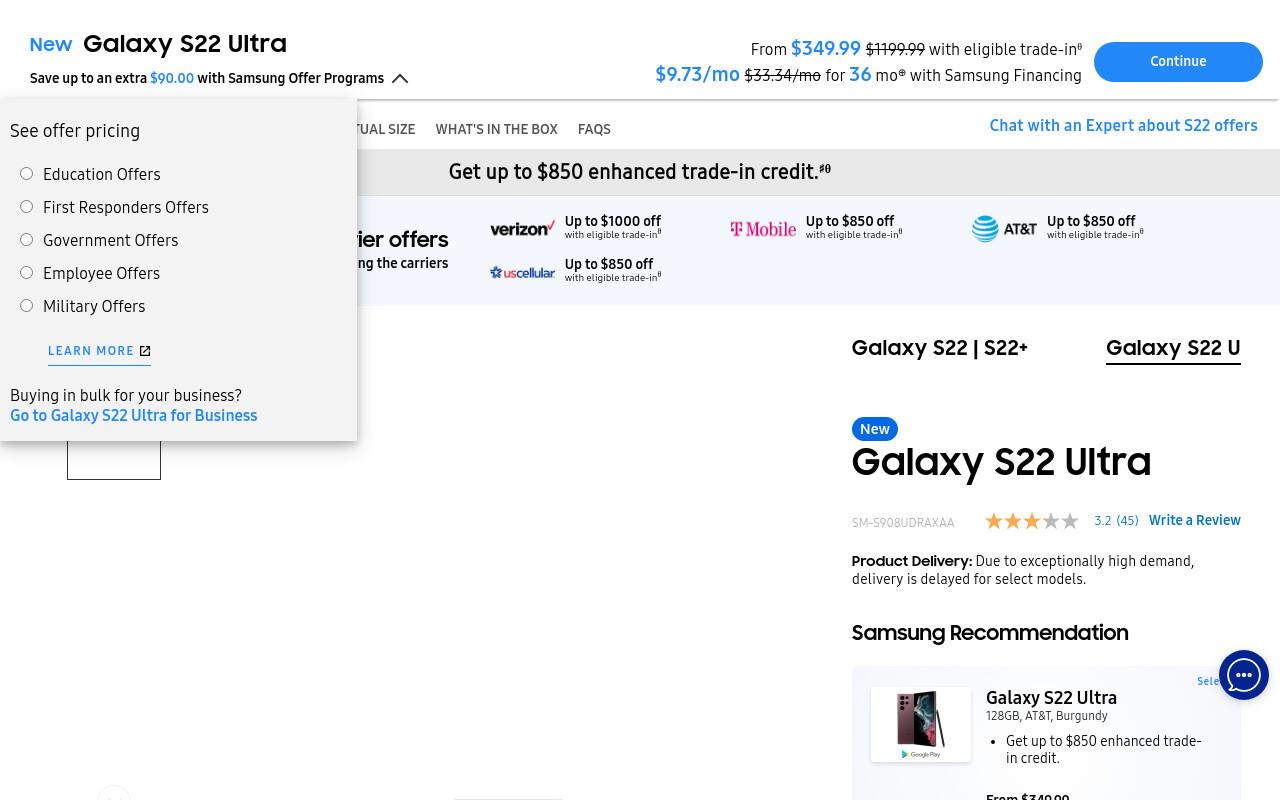Open the chat bubble assistant icon
This screenshot has height=800, width=1280.
click(x=1243, y=675)
